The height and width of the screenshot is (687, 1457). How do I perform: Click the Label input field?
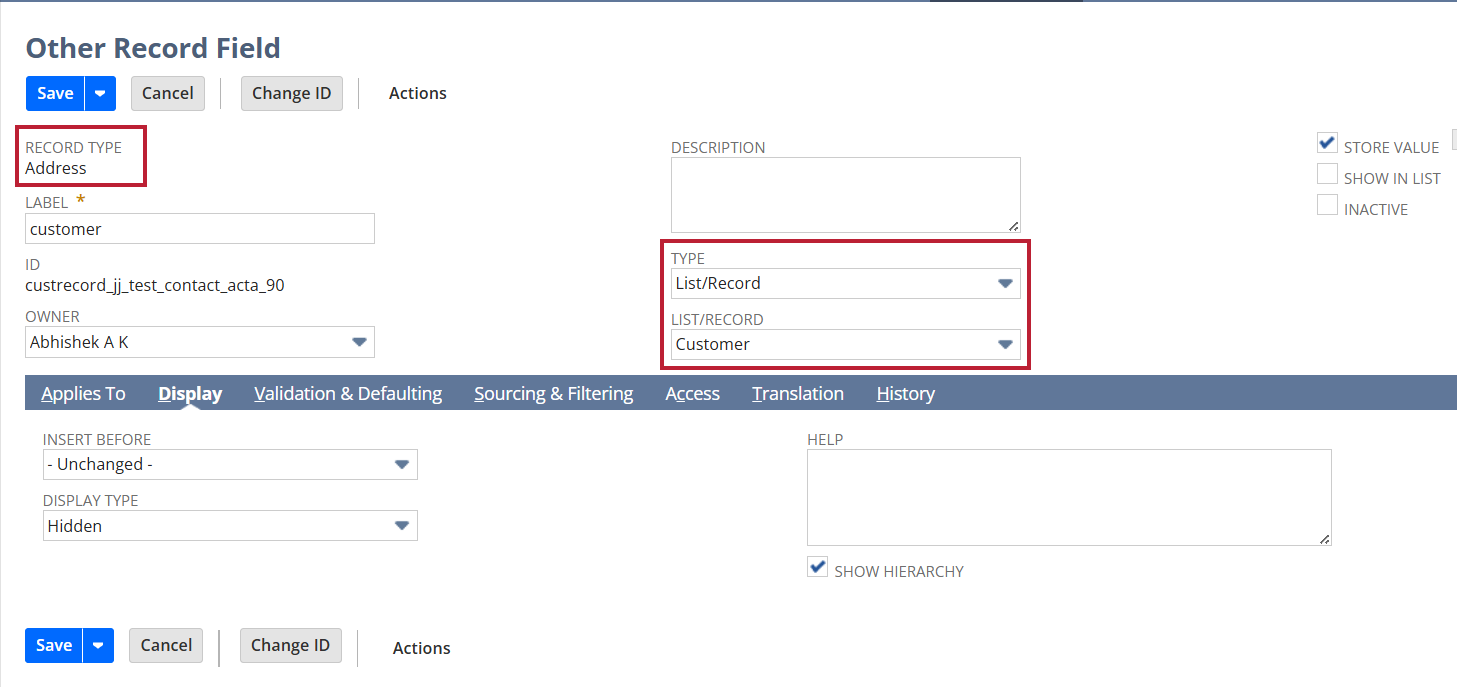pos(199,229)
